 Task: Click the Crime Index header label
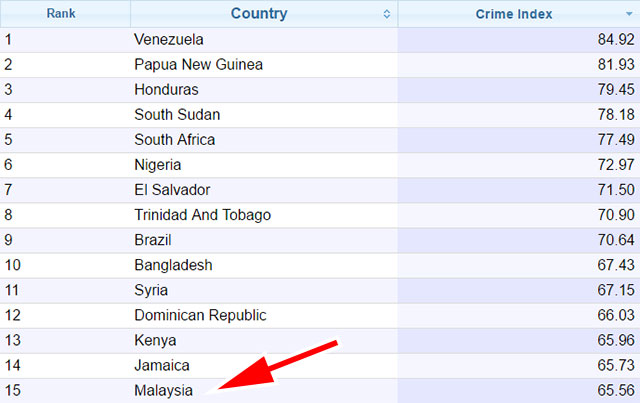pyautogui.click(x=514, y=14)
